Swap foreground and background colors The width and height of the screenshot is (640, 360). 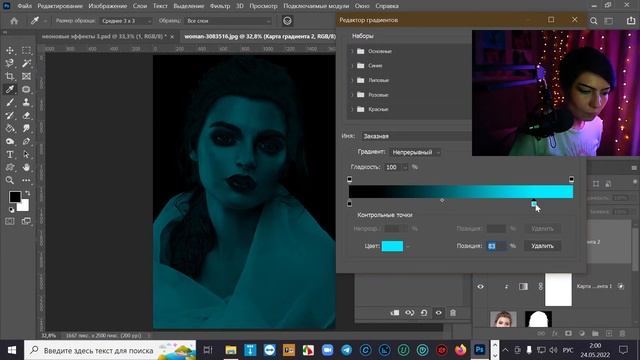coord(27,193)
